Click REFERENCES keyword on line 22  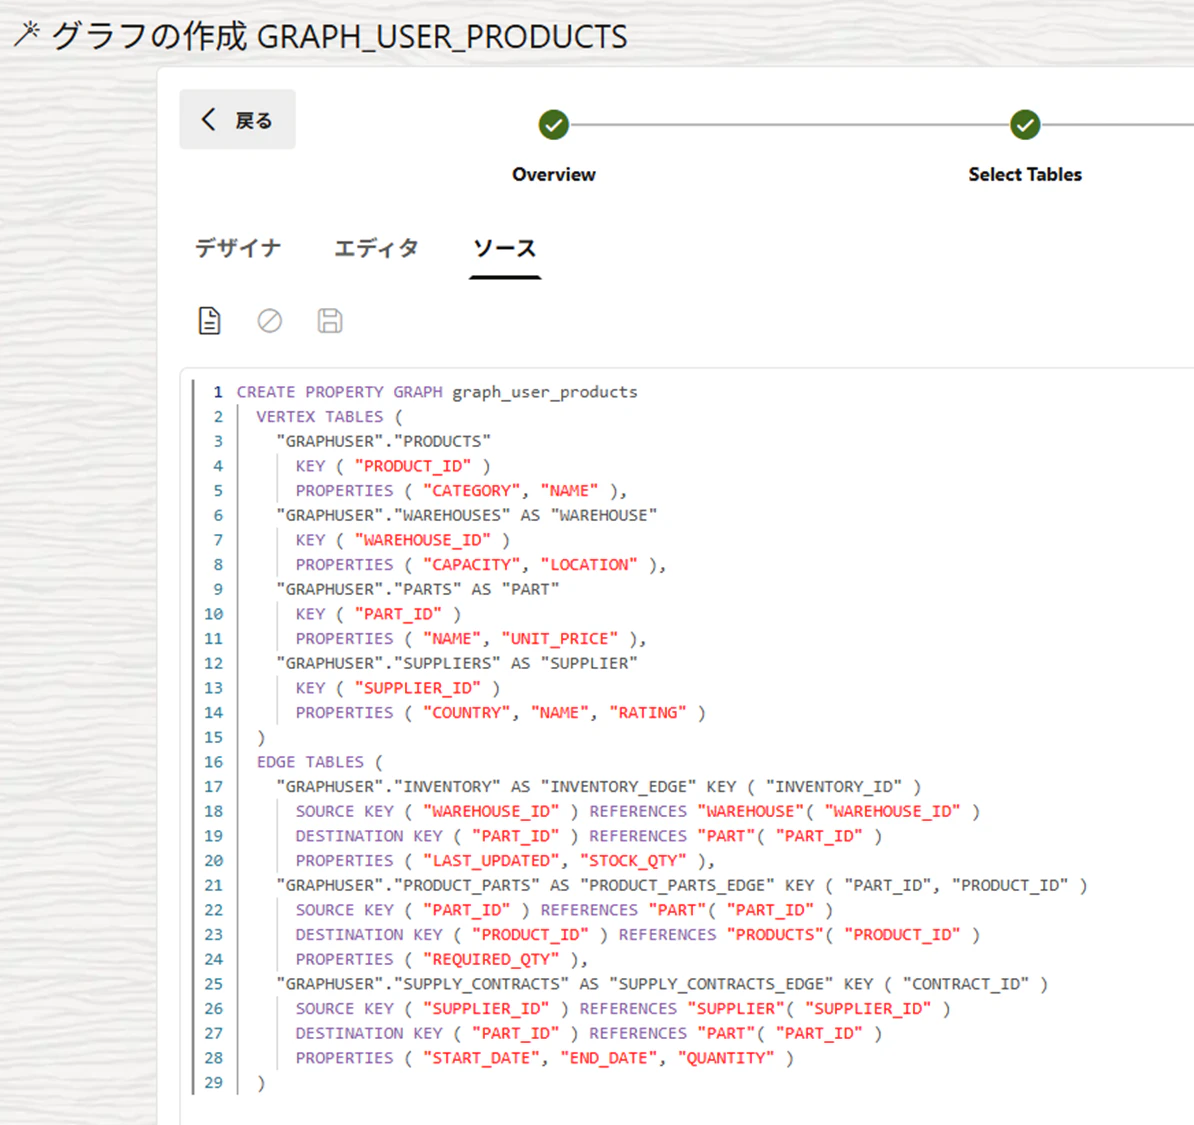(x=589, y=910)
